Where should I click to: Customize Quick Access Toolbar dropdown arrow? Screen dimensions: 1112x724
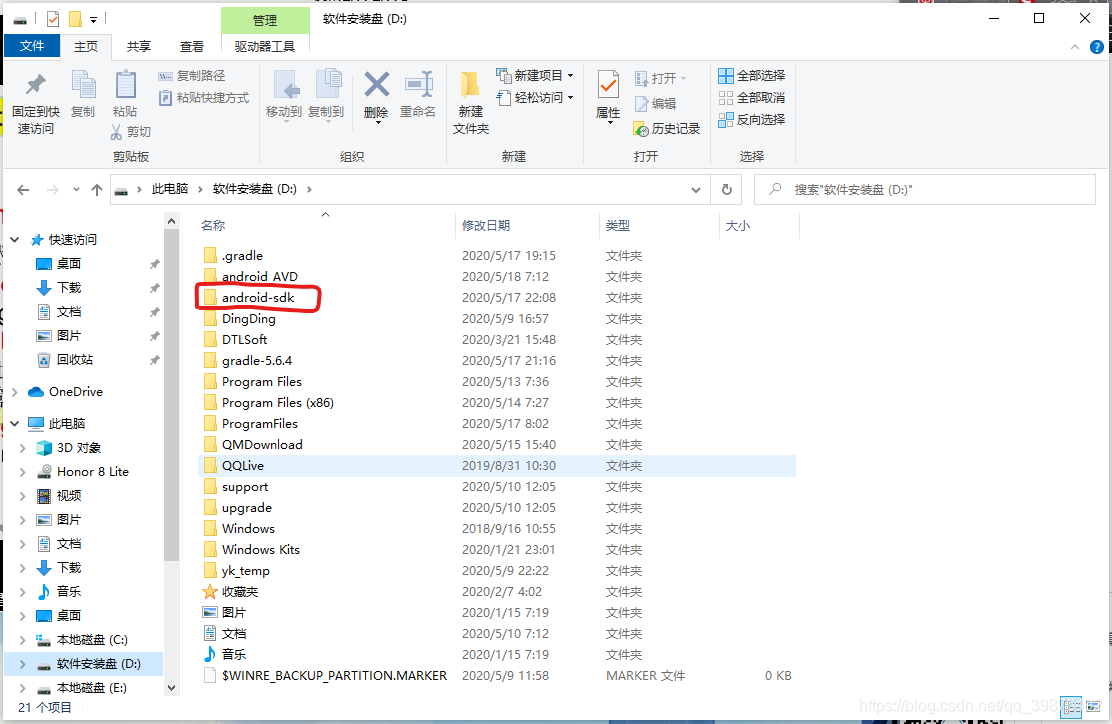(93, 20)
